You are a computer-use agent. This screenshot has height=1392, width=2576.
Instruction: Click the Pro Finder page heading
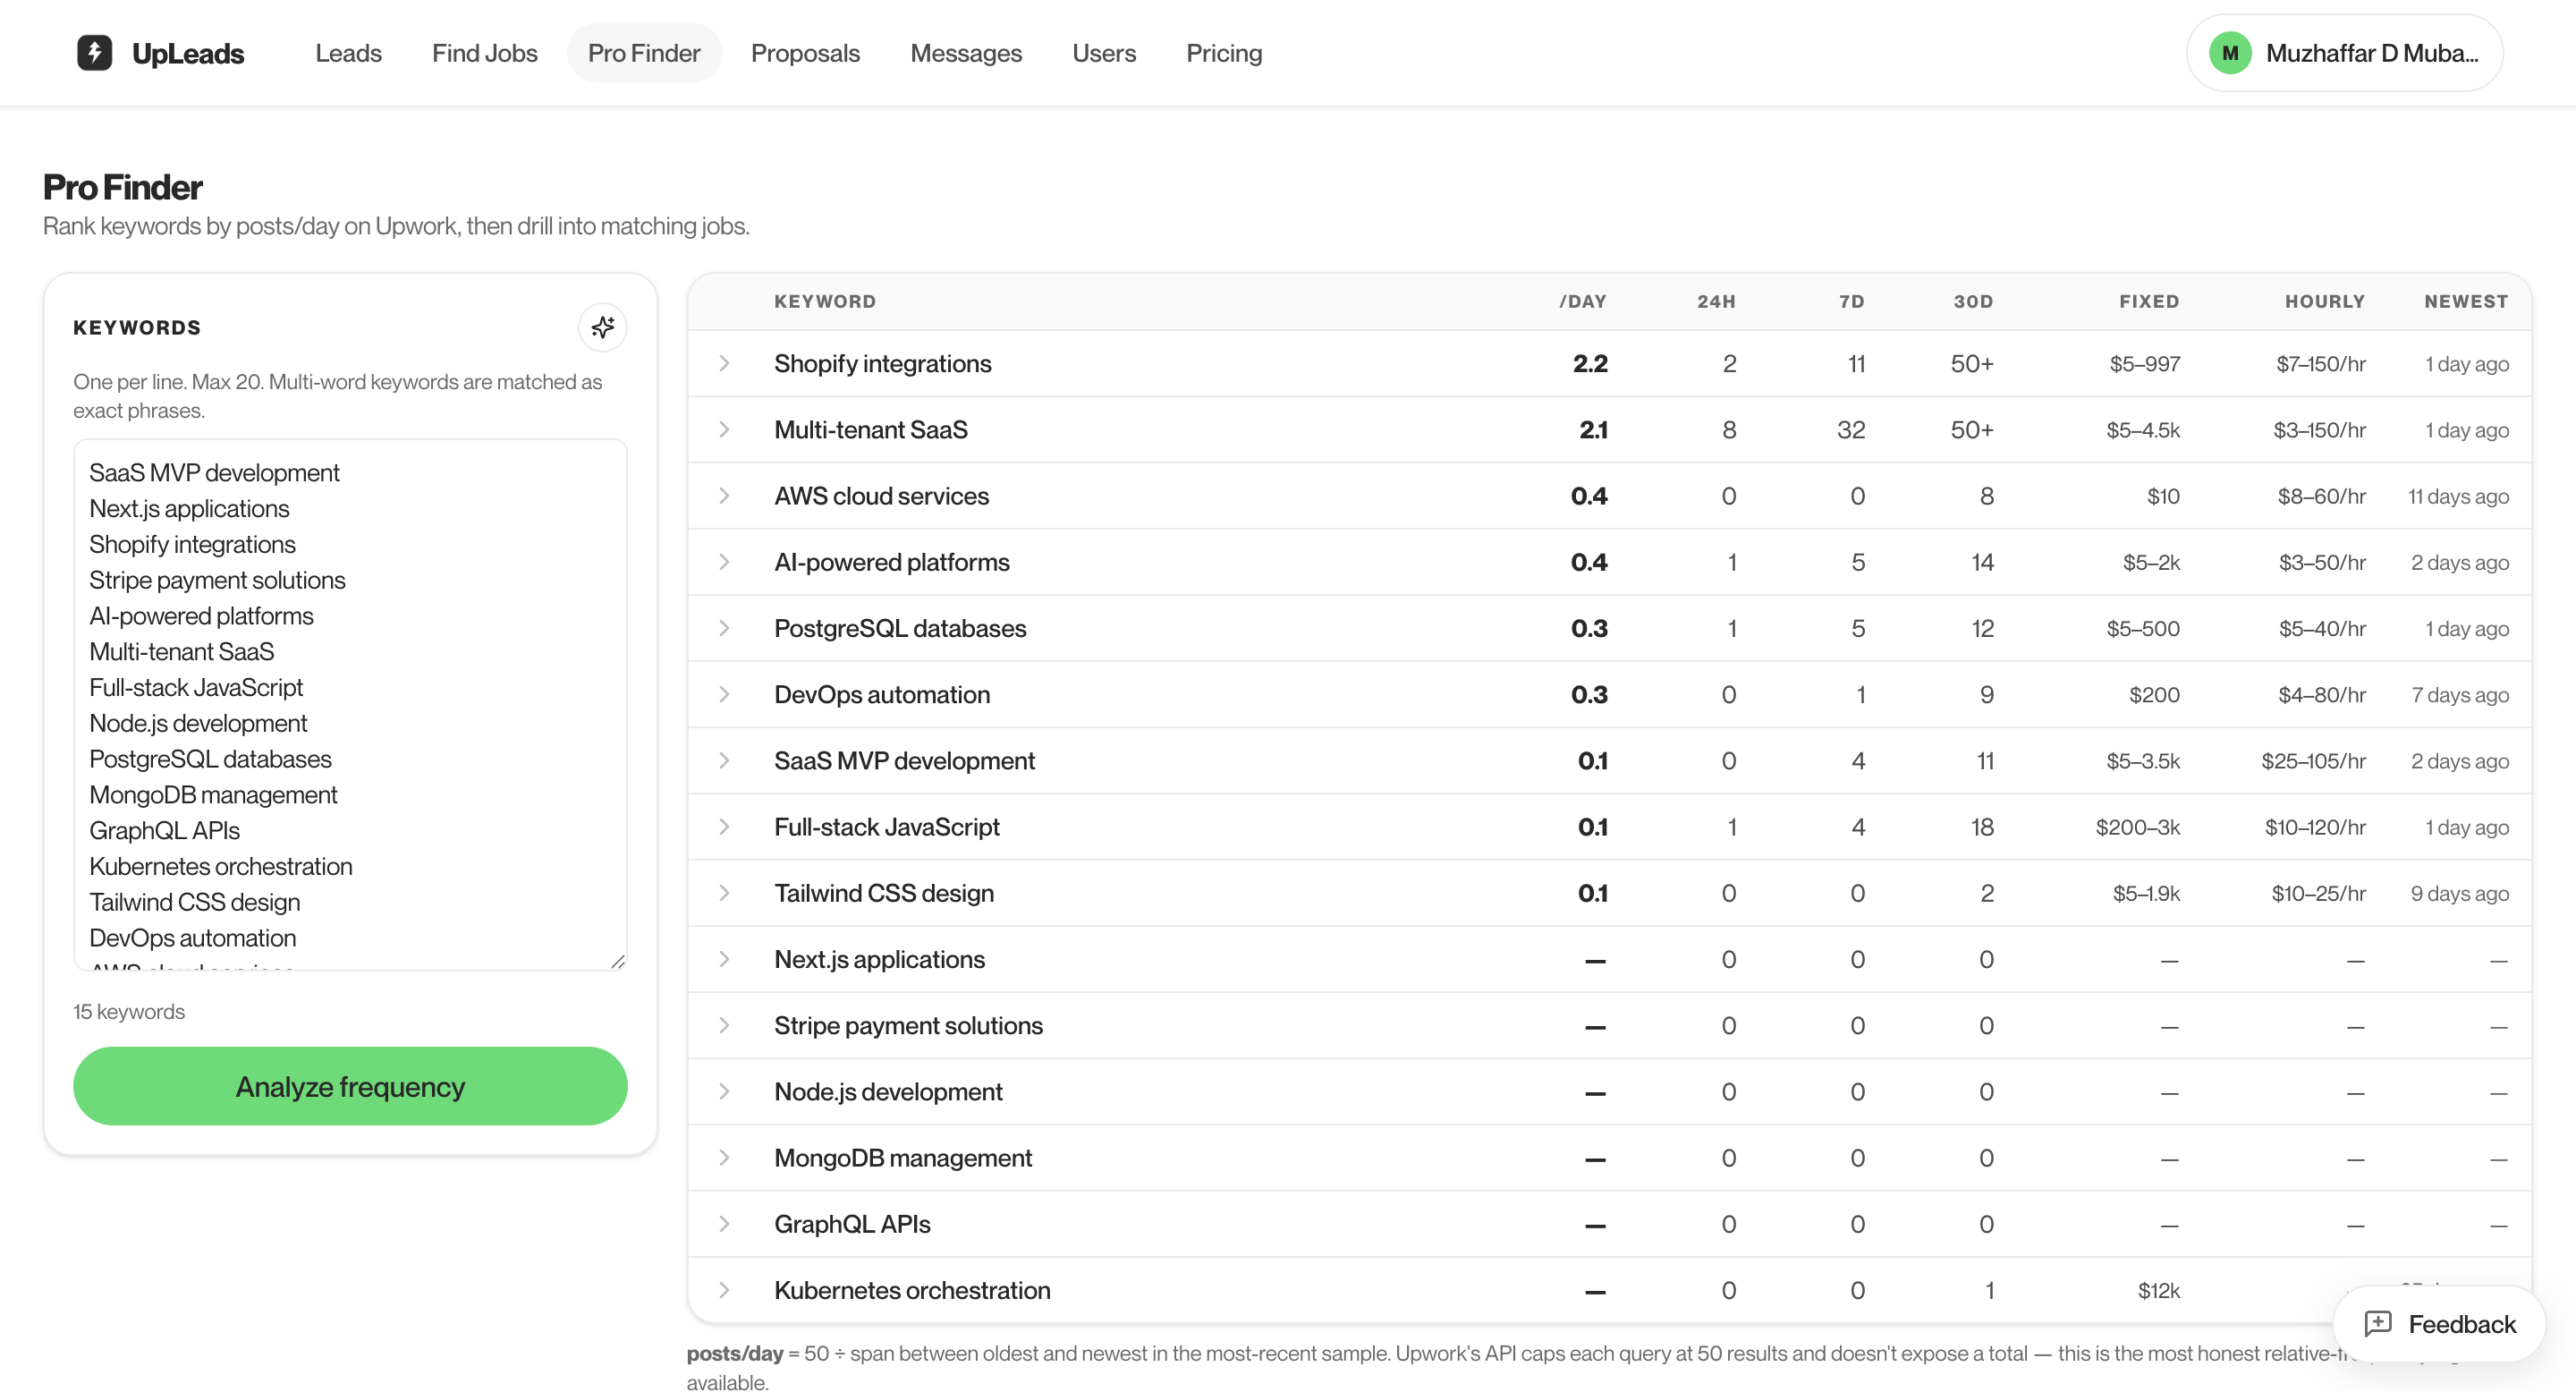tap(123, 187)
